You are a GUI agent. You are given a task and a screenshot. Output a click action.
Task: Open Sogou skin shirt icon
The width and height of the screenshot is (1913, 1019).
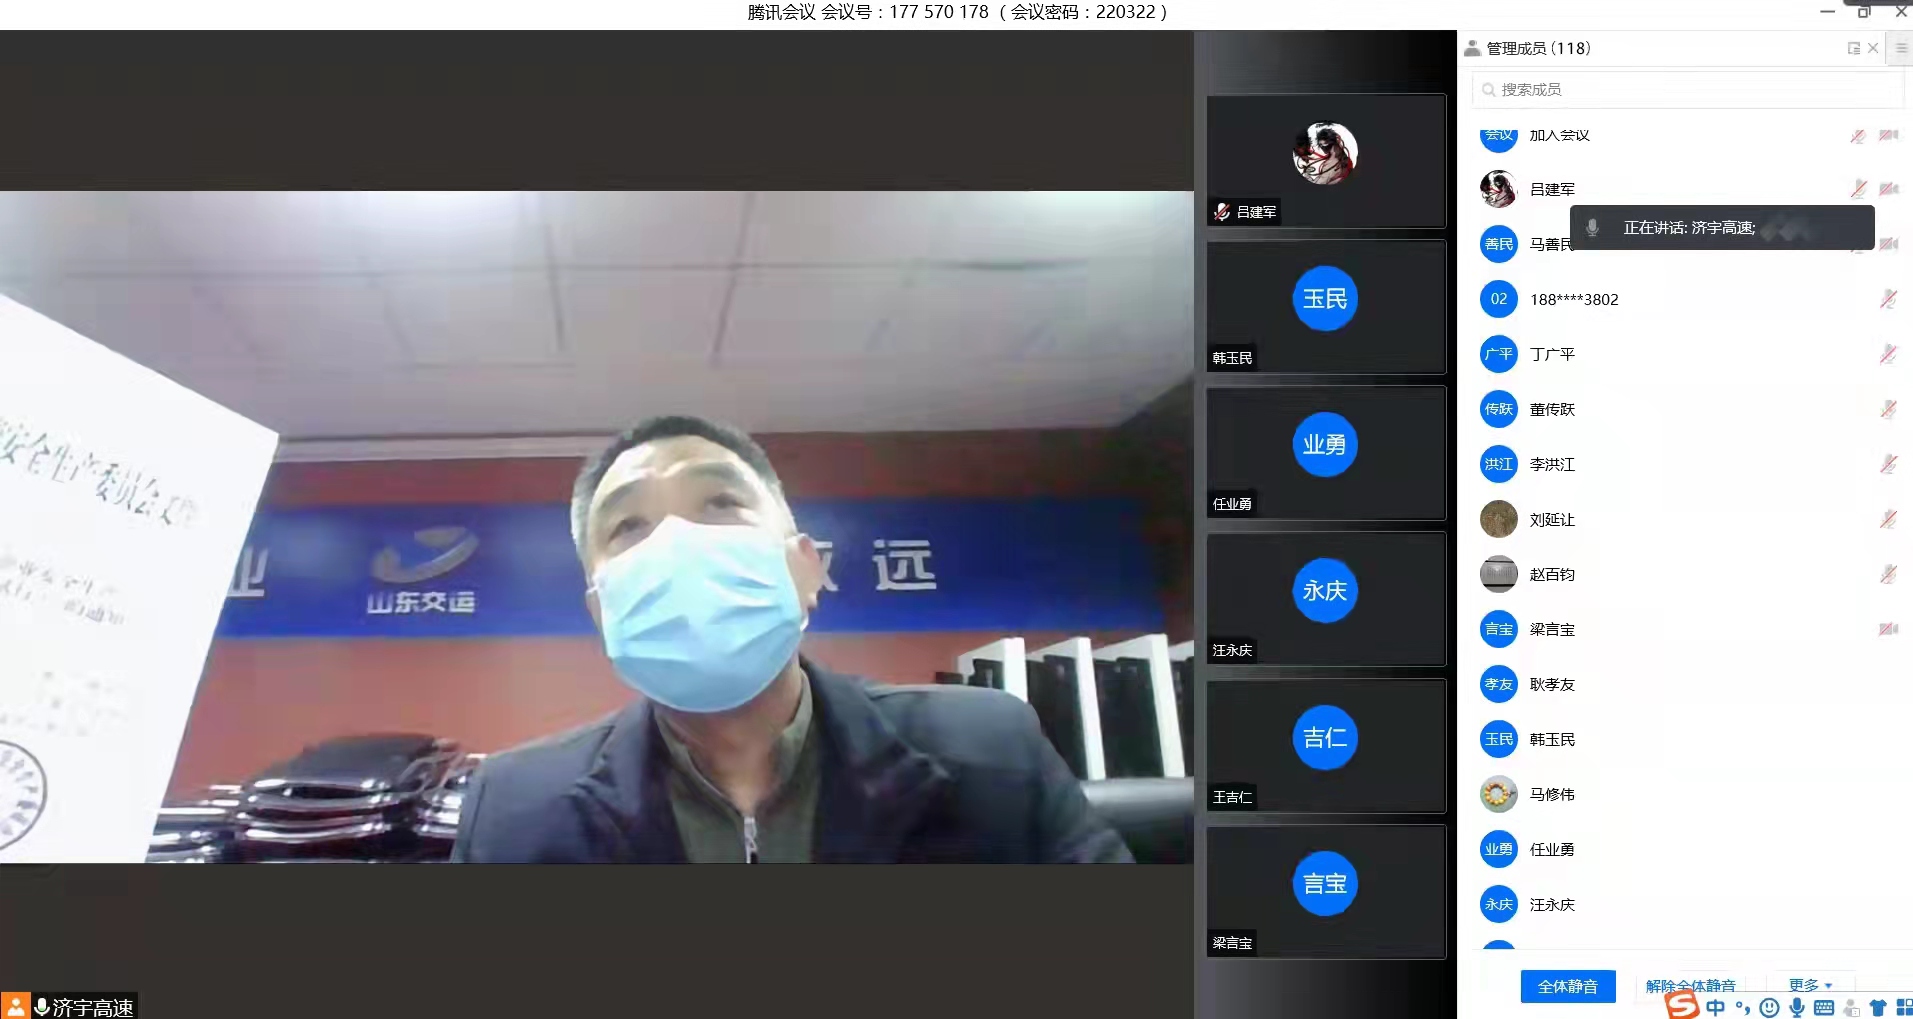coord(1877,1008)
